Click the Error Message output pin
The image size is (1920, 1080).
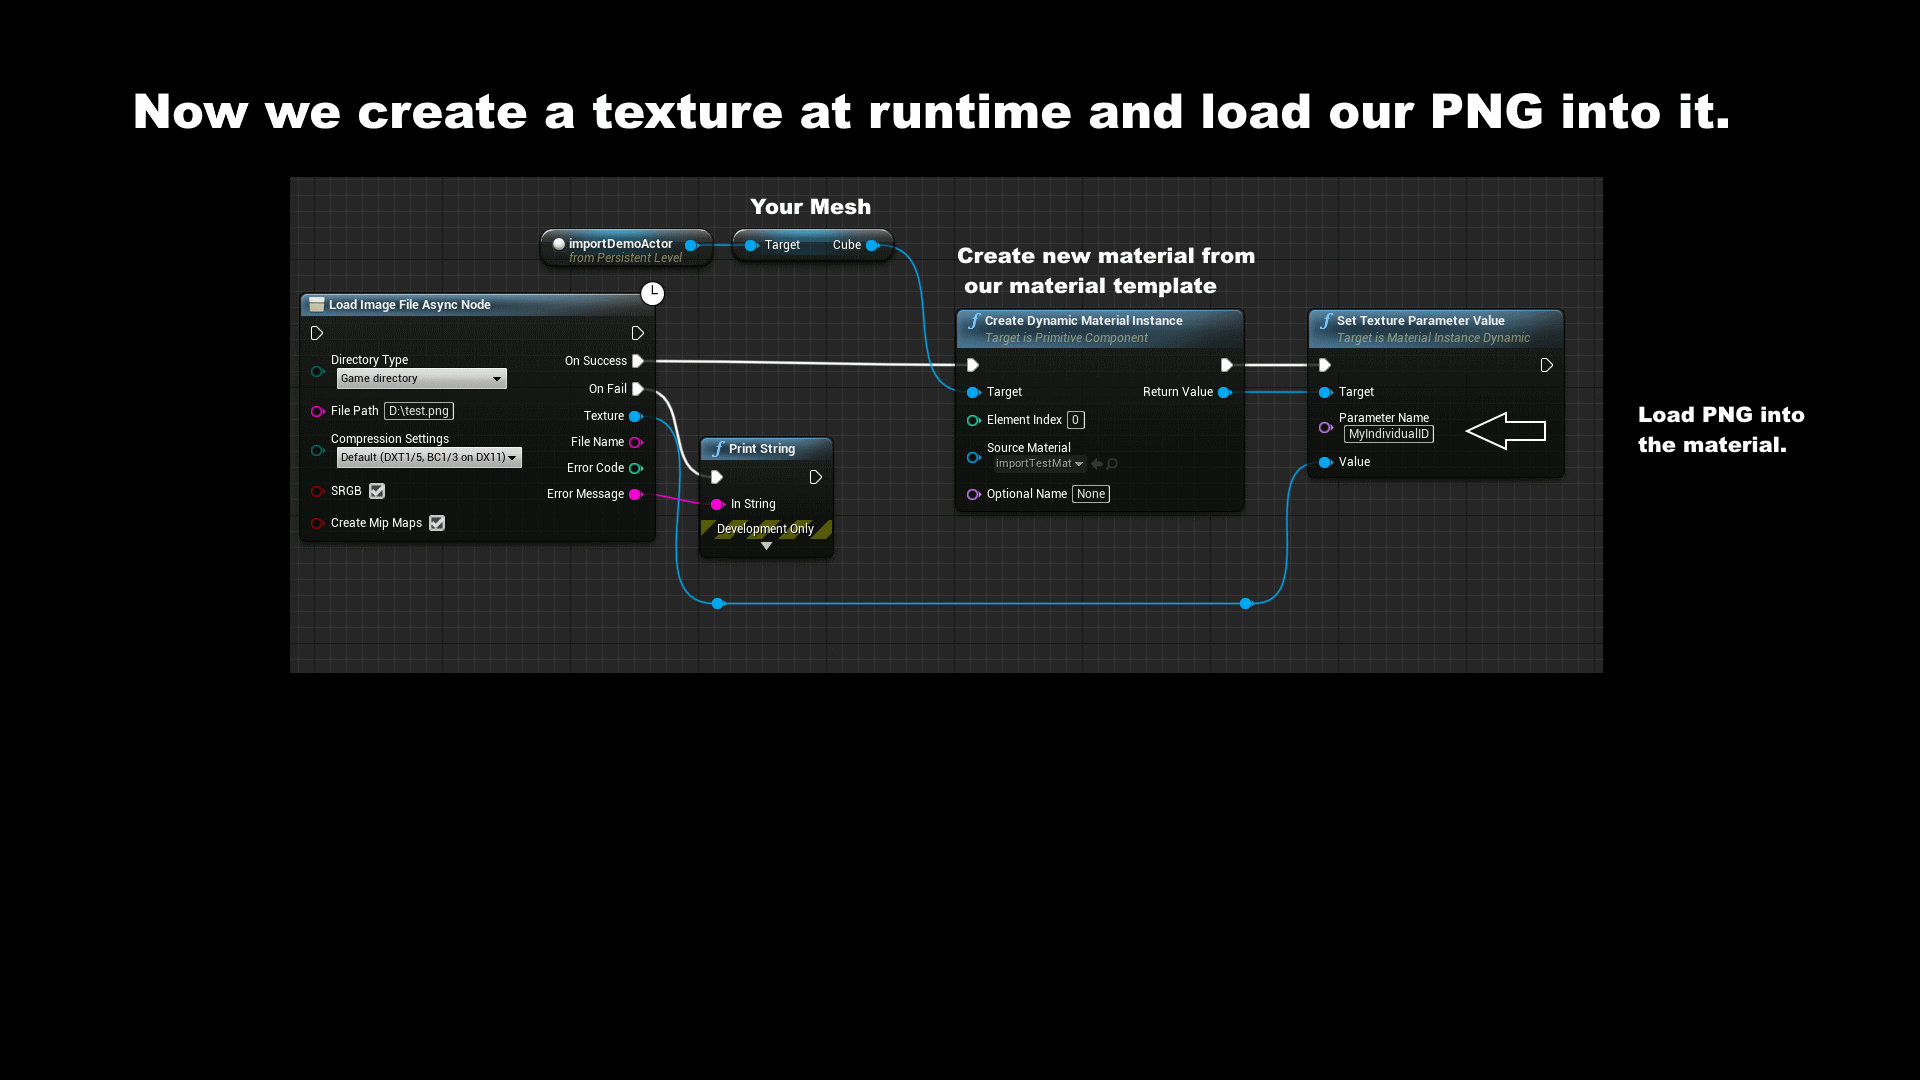pos(635,494)
